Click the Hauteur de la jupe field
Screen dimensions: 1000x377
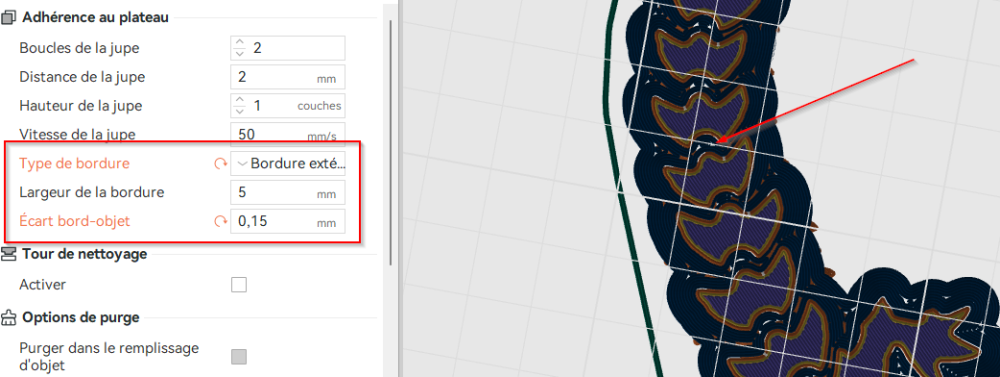click(288, 105)
